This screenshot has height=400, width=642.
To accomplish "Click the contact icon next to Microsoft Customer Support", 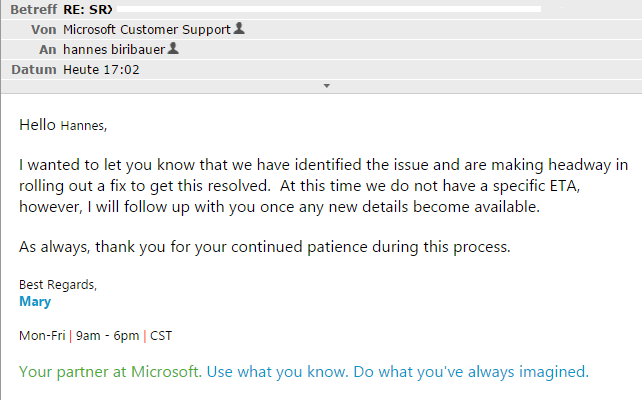I will (239, 28).
